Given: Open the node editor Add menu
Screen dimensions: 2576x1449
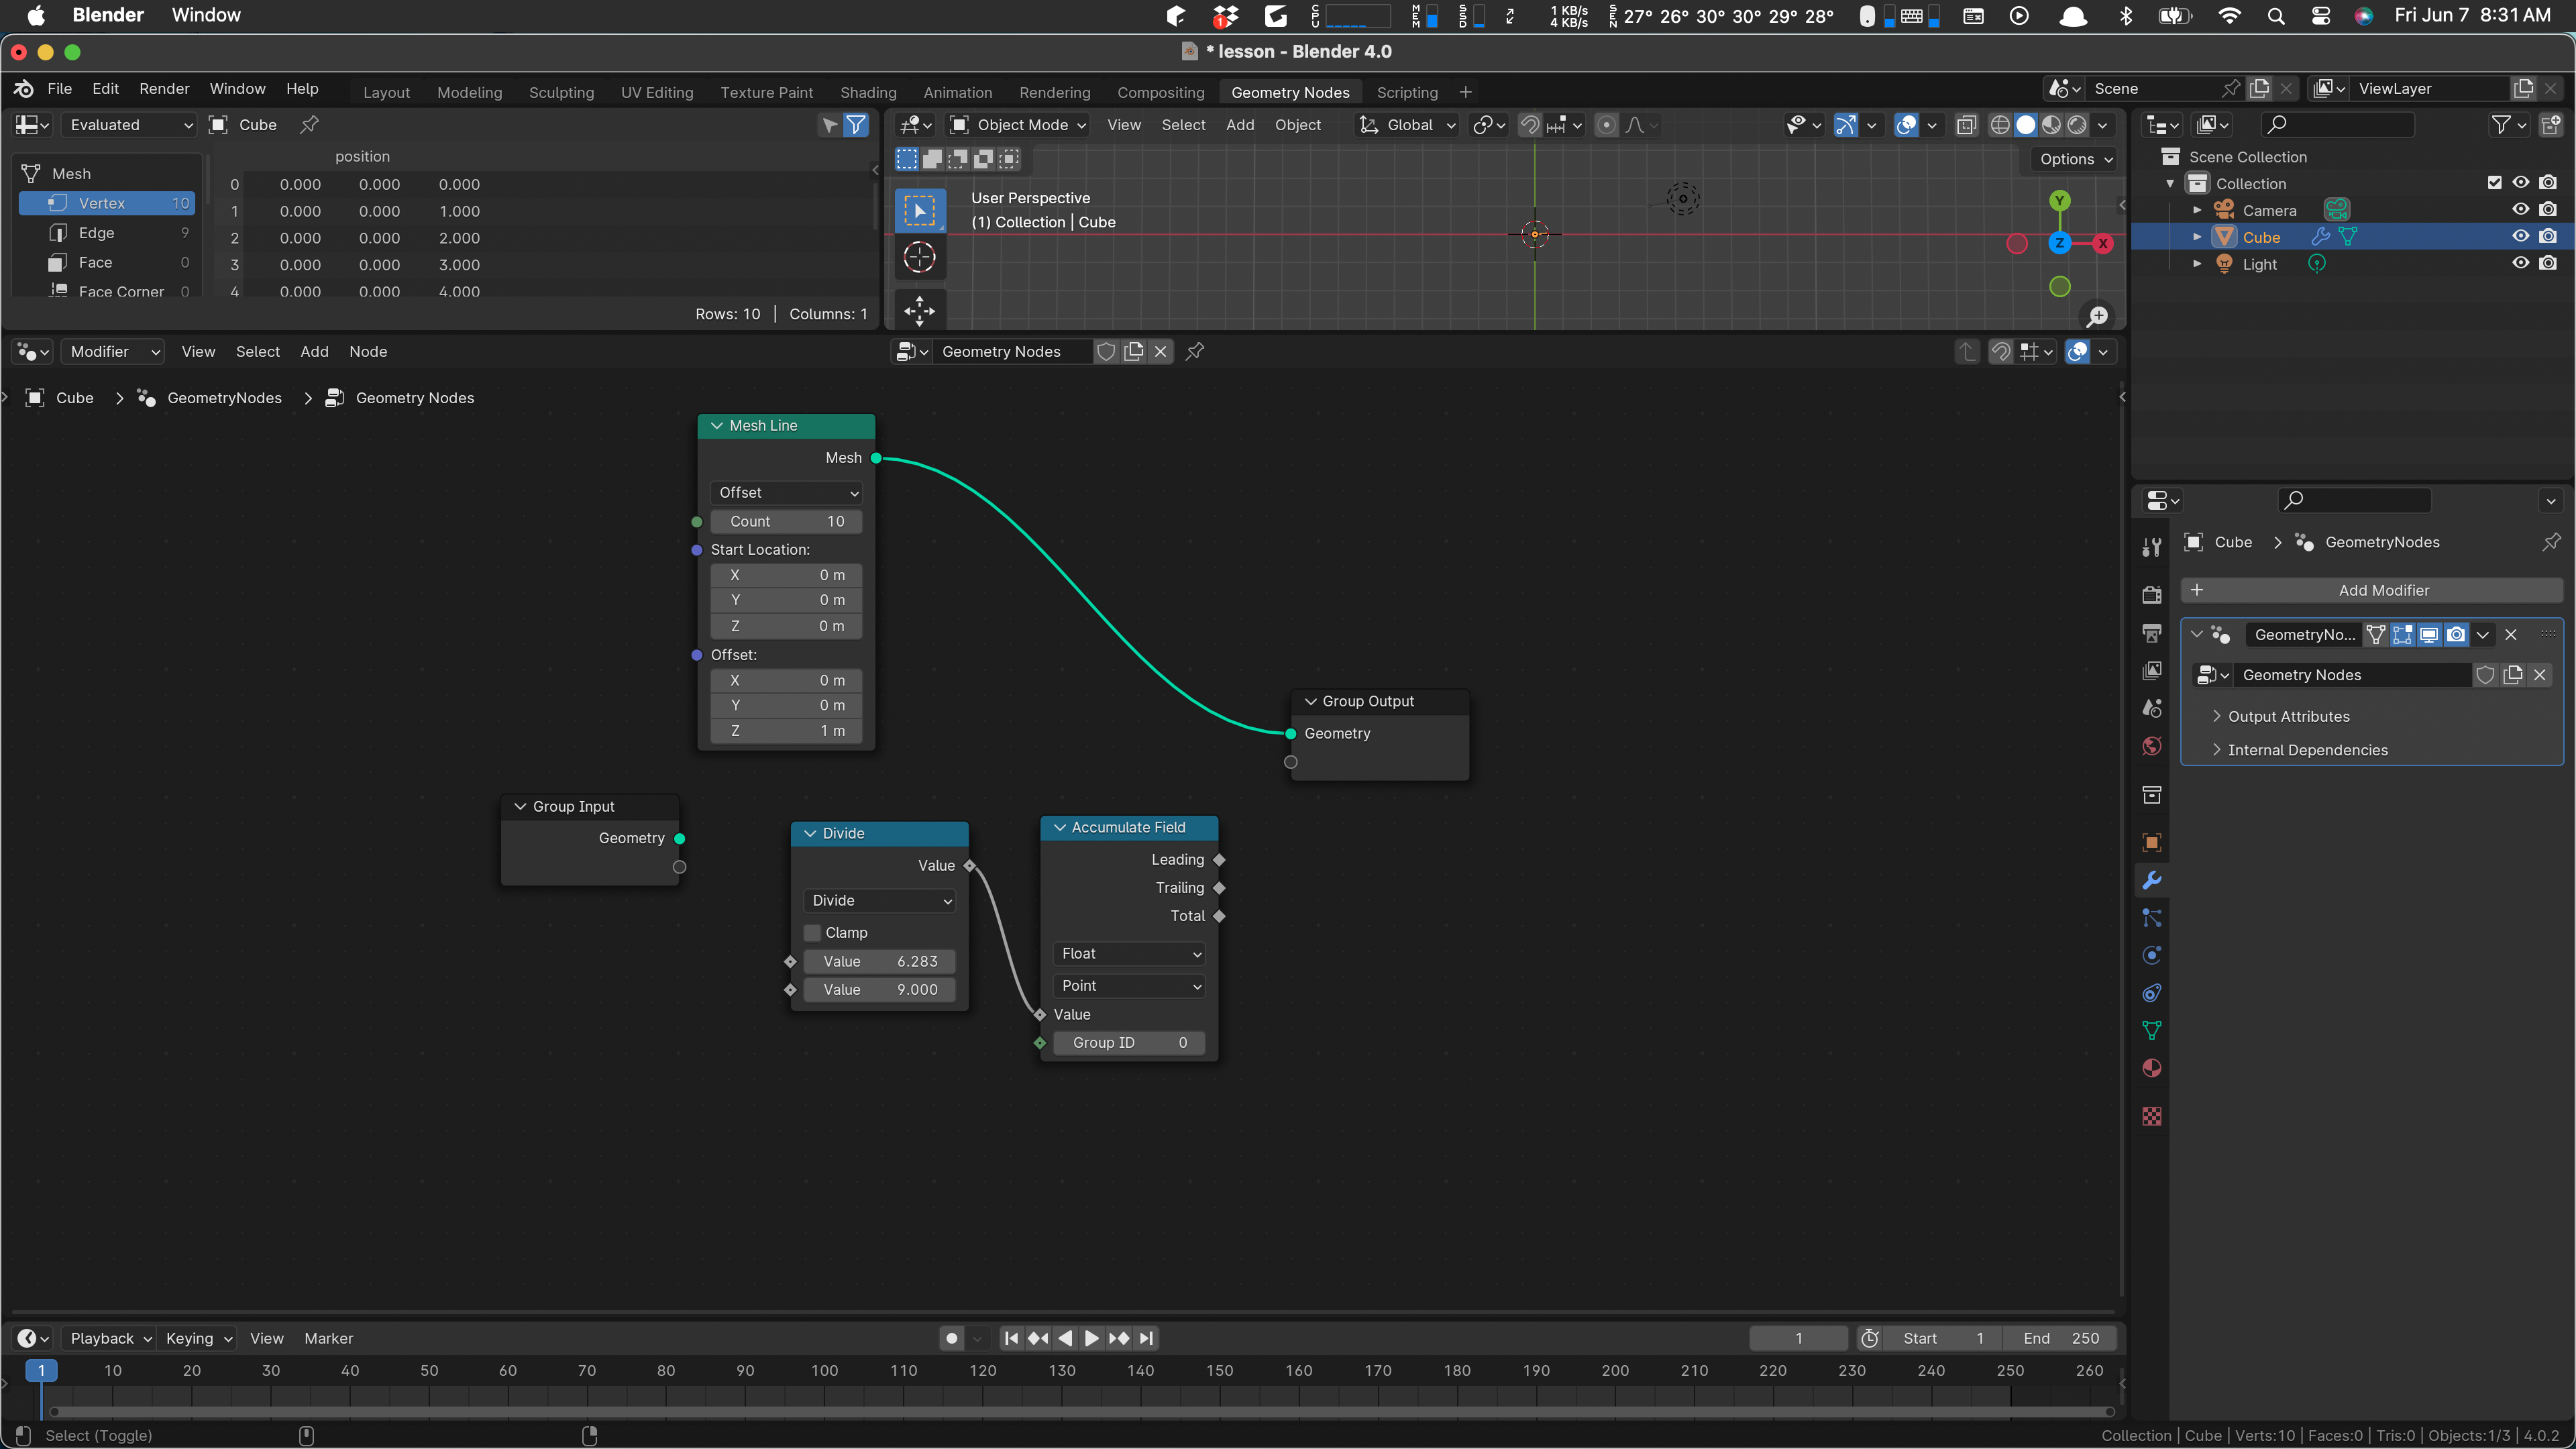Looking at the screenshot, I should pos(314,351).
